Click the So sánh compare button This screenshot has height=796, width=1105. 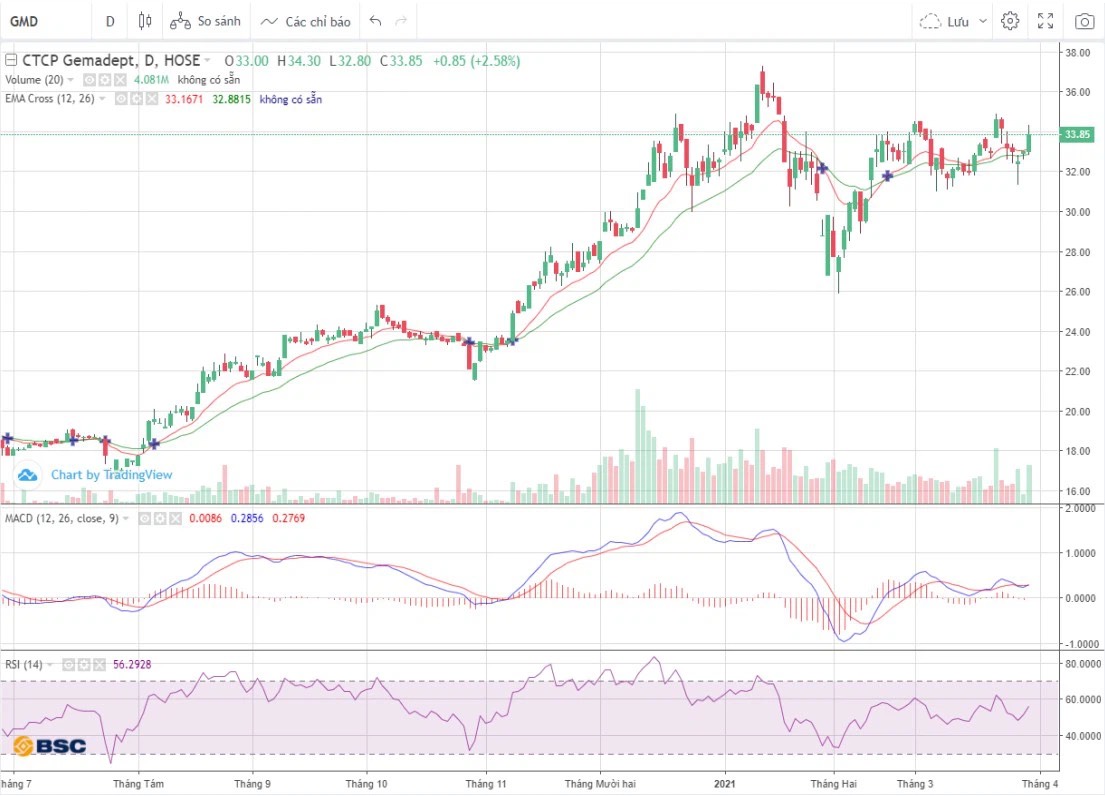click(205, 21)
